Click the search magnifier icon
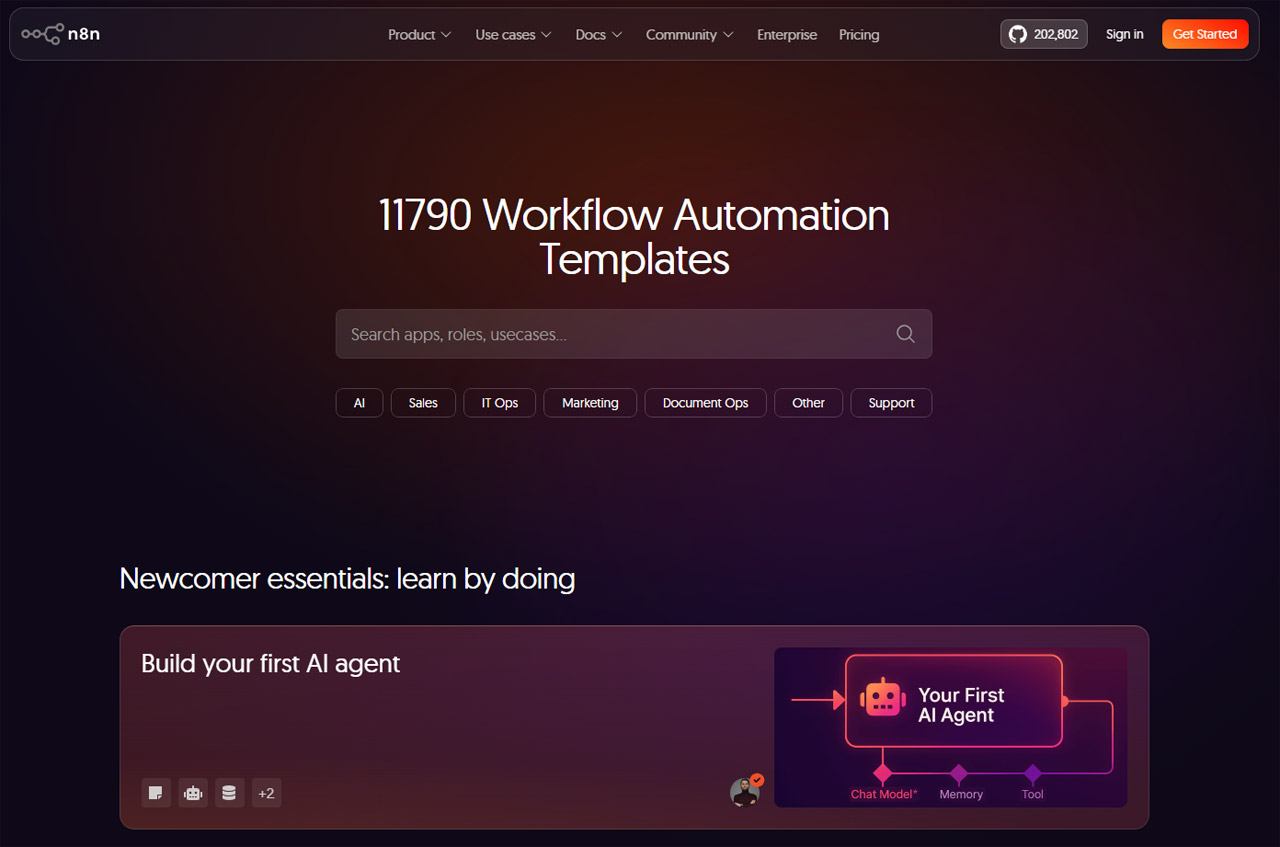The image size is (1280, 847). click(905, 334)
